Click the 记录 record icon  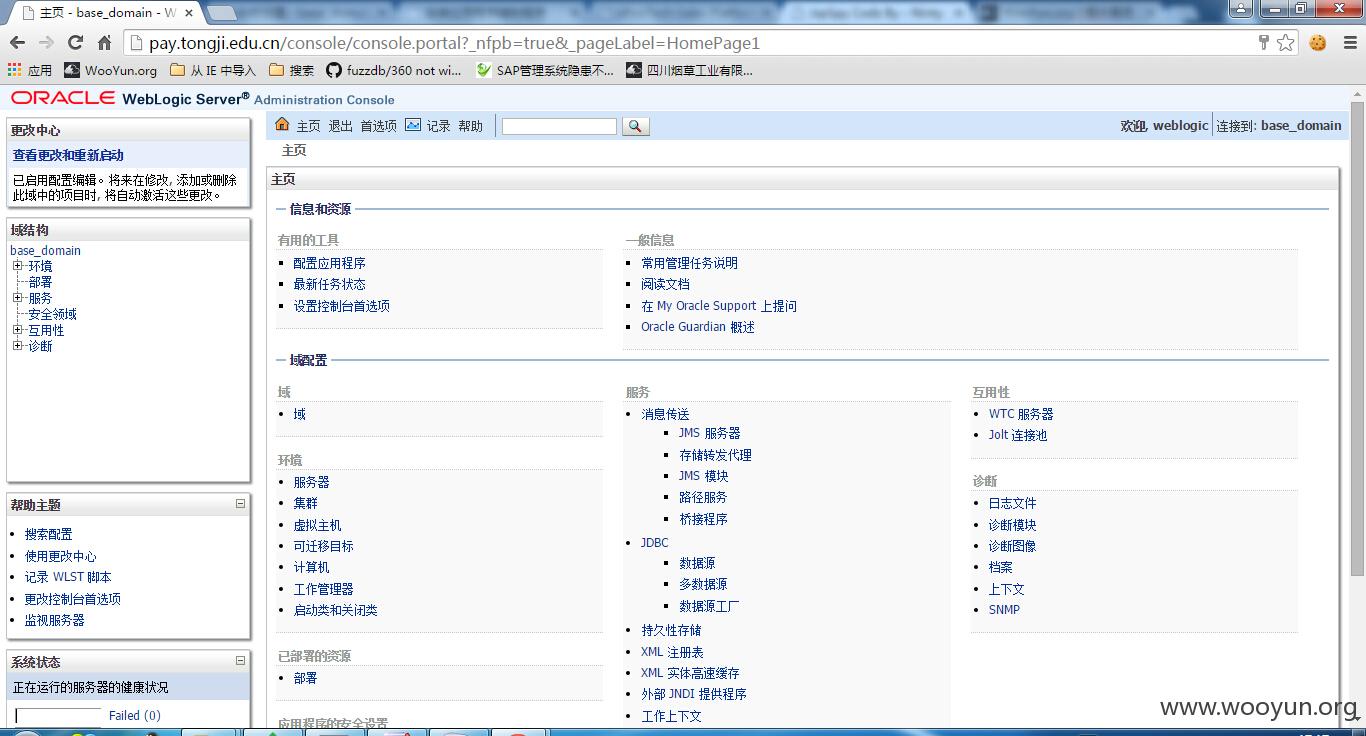(x=413, y=125)
